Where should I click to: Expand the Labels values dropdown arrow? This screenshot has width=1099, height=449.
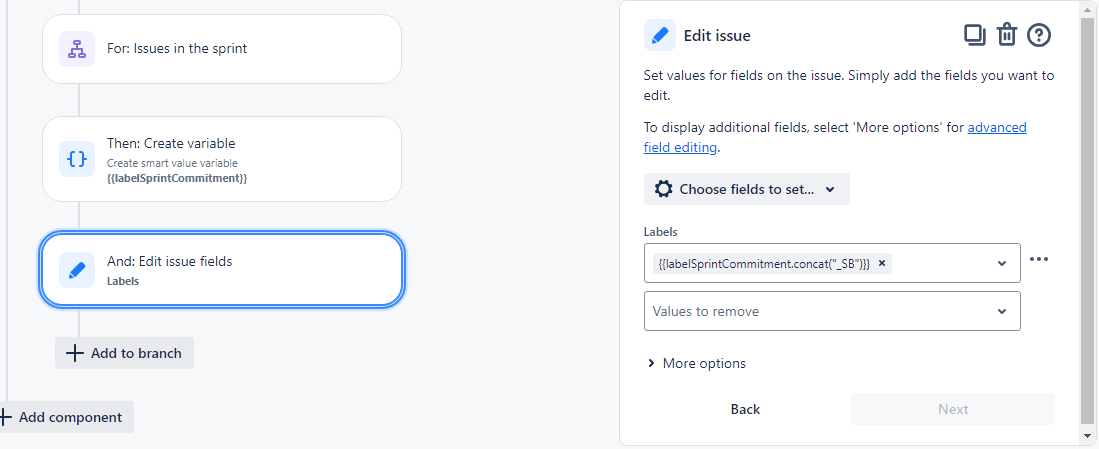tap(1002, 263)
